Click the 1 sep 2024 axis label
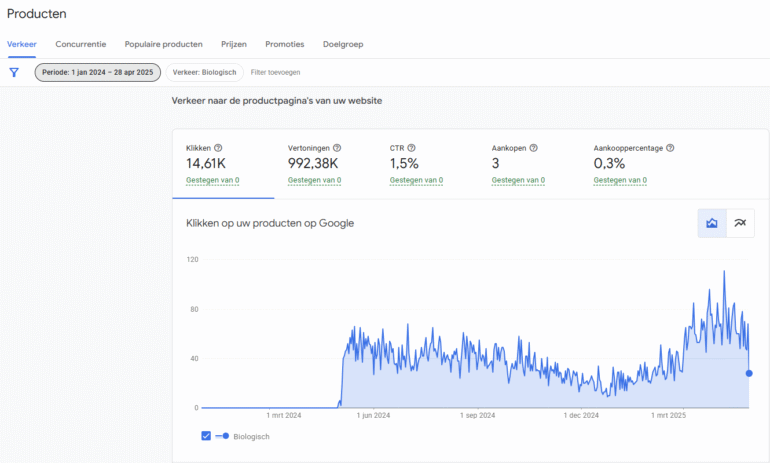 (x=477, y=415)
